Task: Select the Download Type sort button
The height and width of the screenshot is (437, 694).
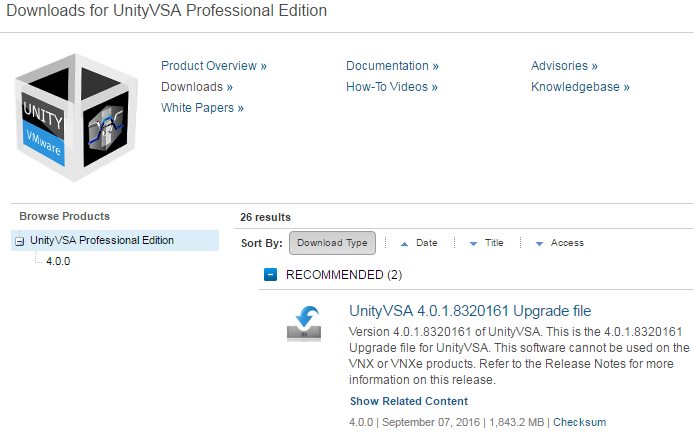Action: pos(332,243)
